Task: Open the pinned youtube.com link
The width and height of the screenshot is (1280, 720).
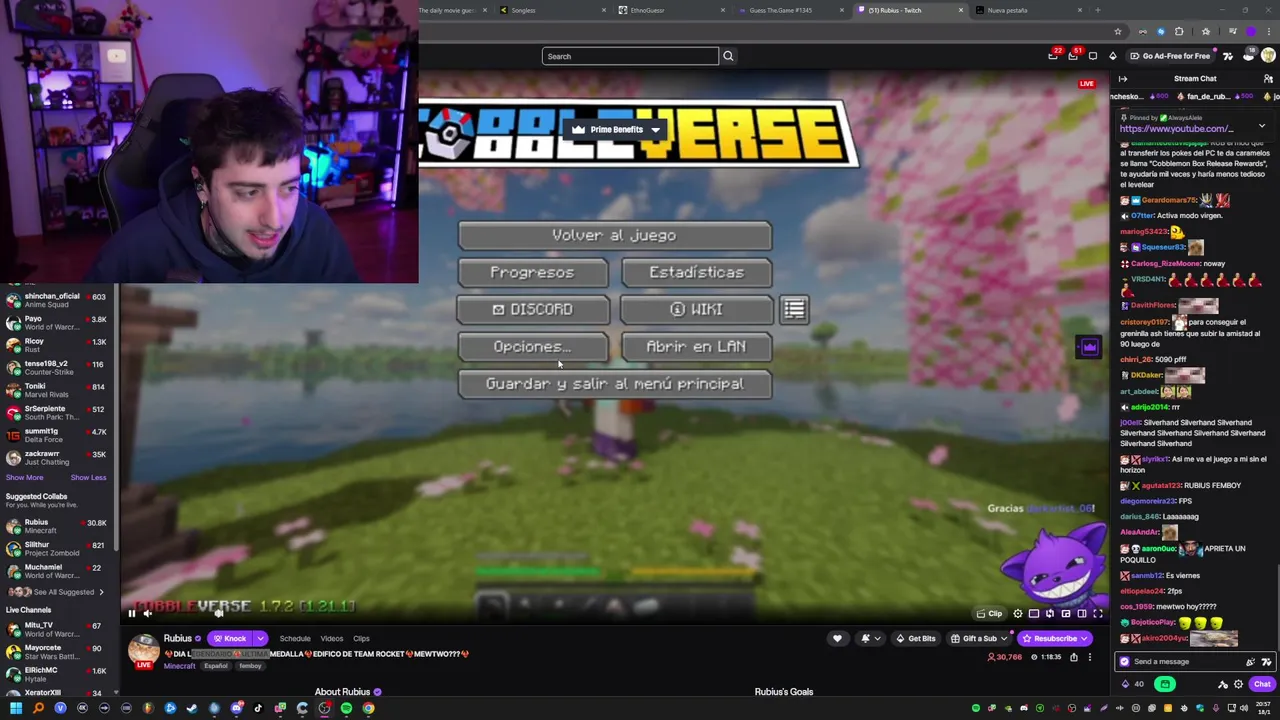Action: (1176, 129)
